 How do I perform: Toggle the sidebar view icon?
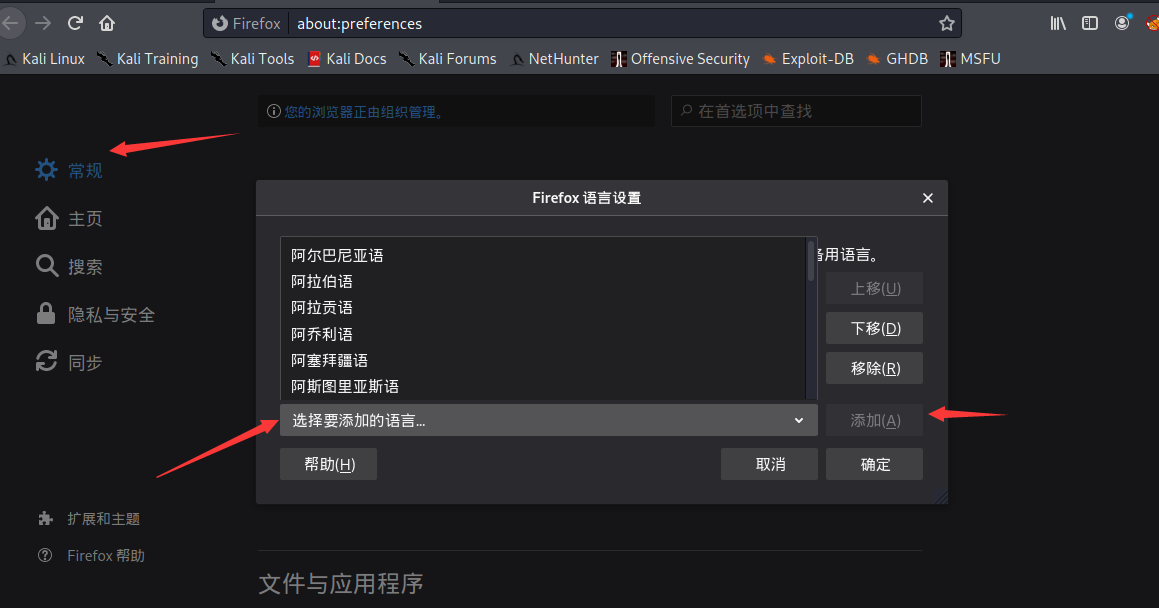point(1090,24)
